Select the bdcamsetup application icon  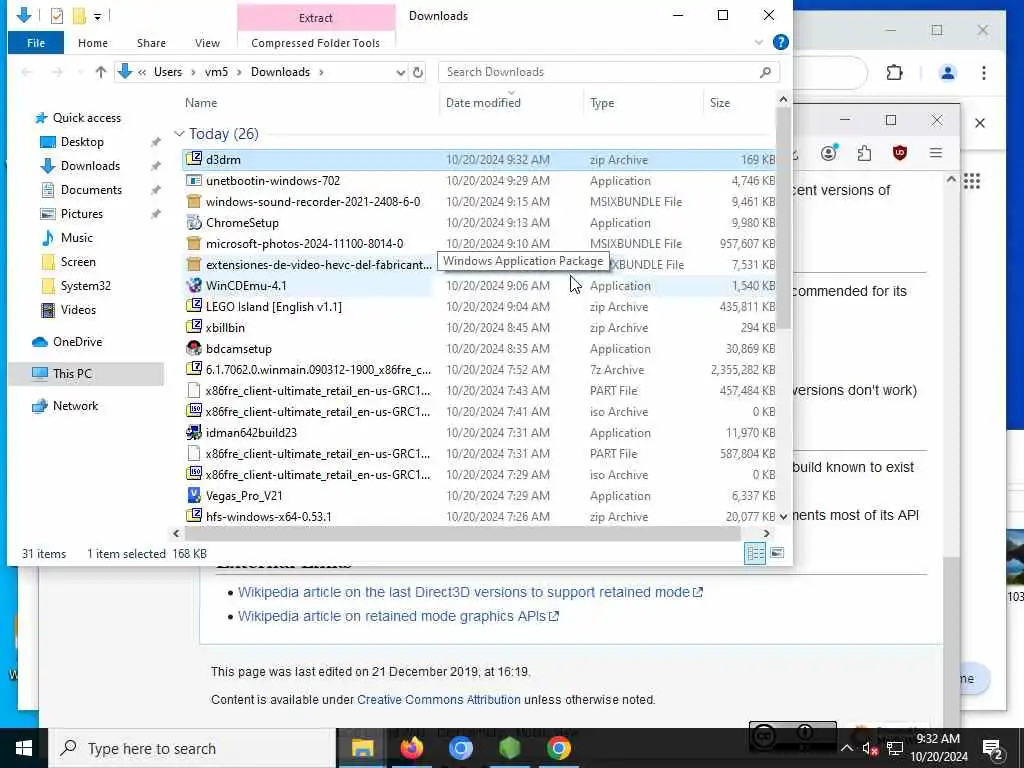click(x=193, y=348)
